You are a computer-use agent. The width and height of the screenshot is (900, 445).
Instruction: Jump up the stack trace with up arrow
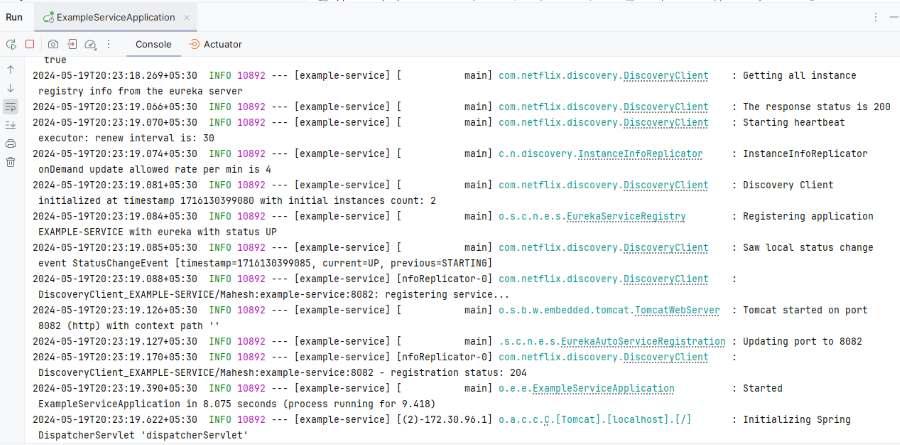pos(10,69)
